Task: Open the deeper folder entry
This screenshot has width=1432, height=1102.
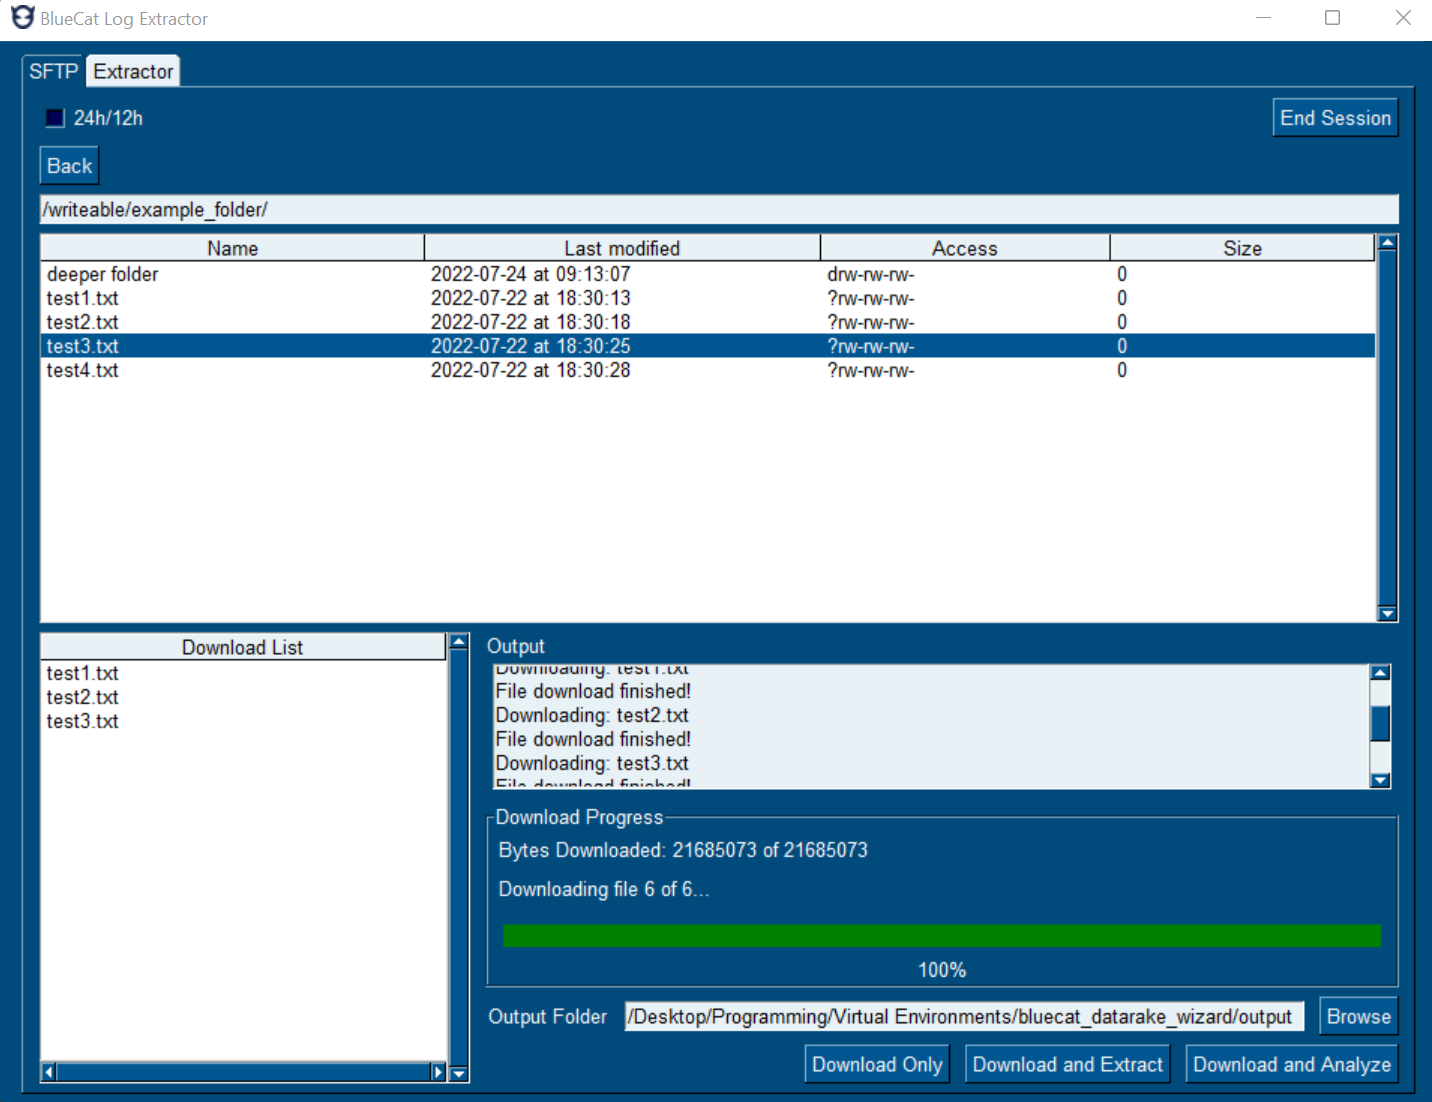Action: (x=102, y=273)
